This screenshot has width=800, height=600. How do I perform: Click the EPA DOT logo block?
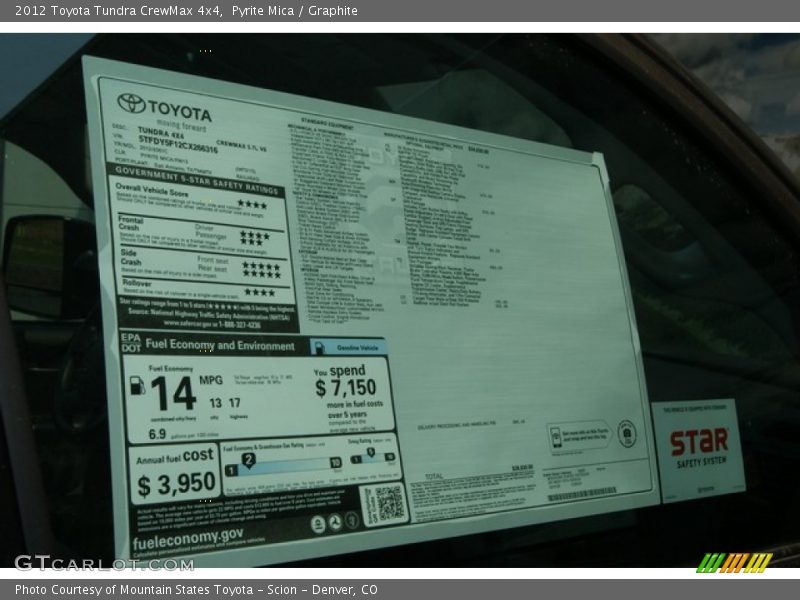(x=129, y=344)
